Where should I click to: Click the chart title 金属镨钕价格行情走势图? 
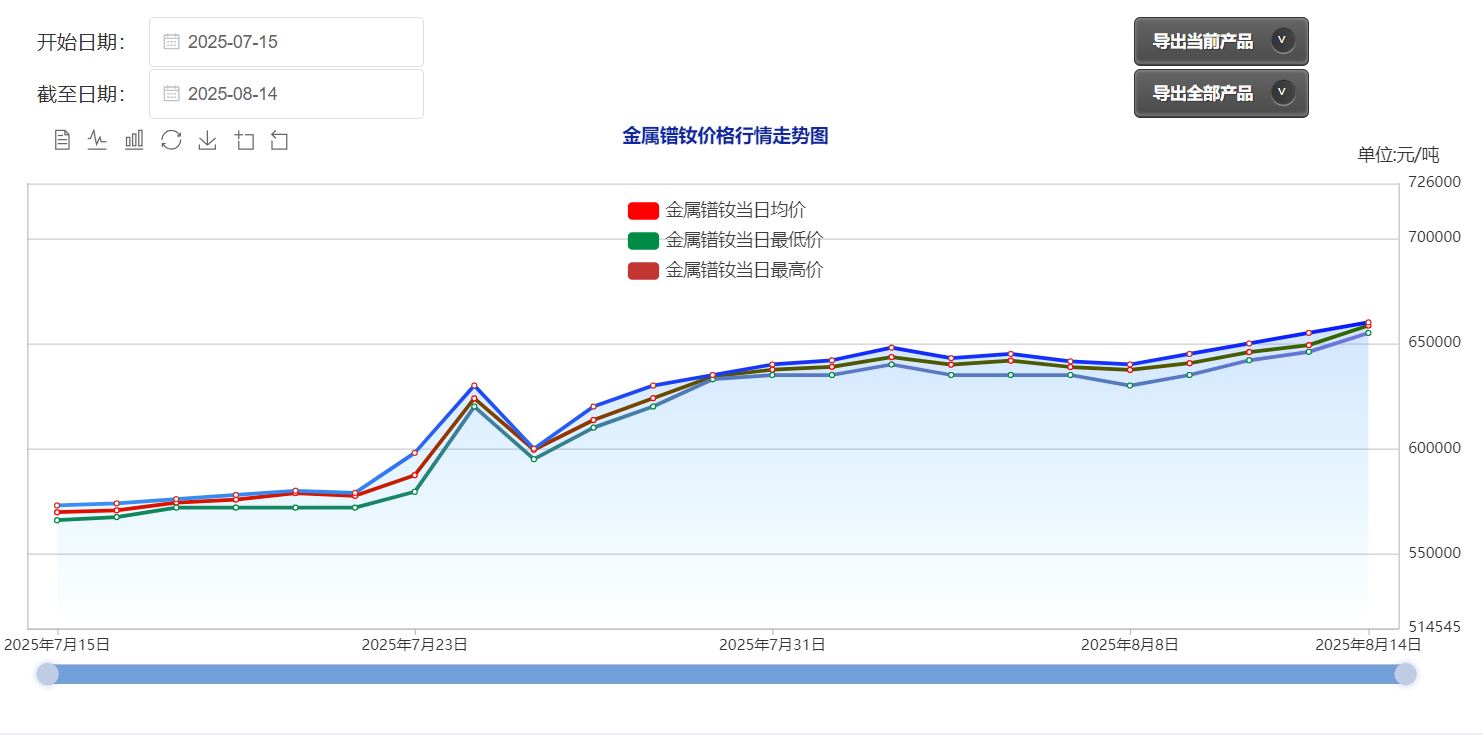725,136
